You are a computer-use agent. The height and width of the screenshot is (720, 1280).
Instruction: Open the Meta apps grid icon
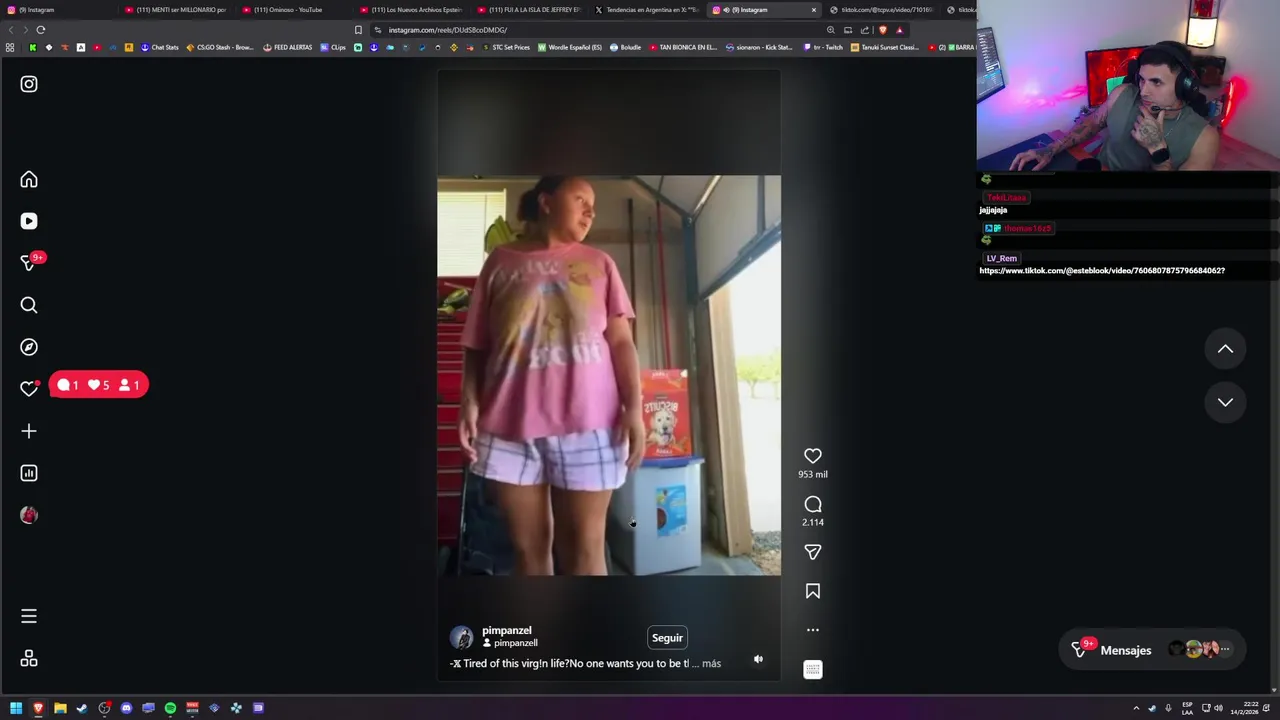tap(29, 658)
